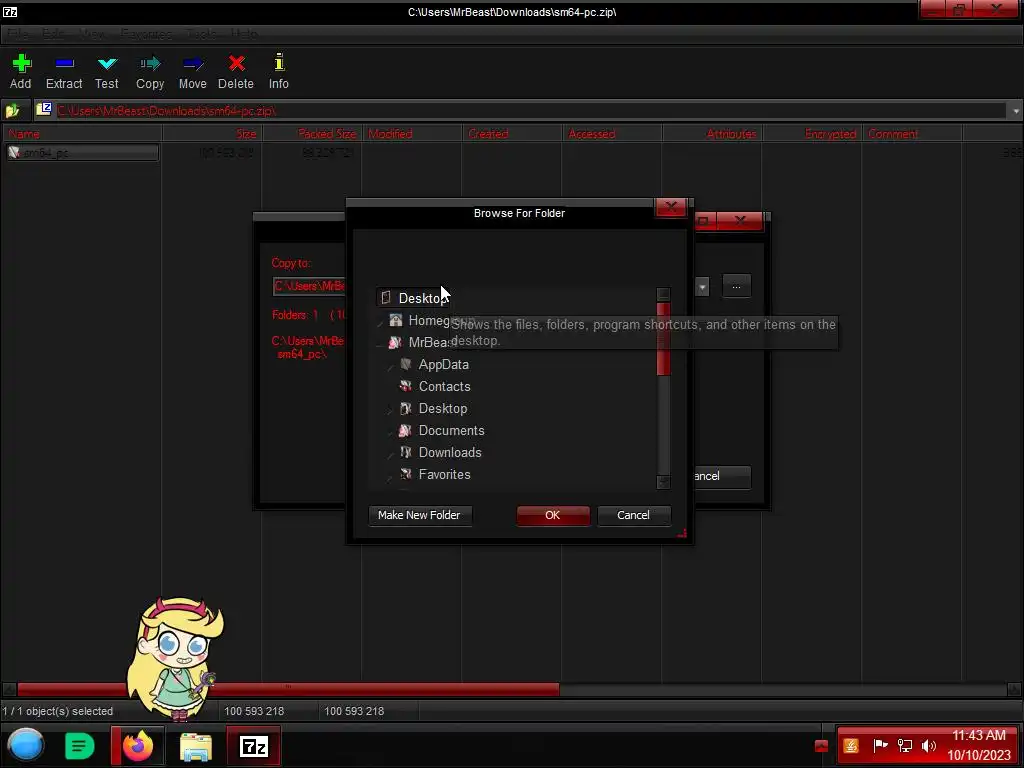Click the Modified column header
1024x768 pixels.
[412, 134]
